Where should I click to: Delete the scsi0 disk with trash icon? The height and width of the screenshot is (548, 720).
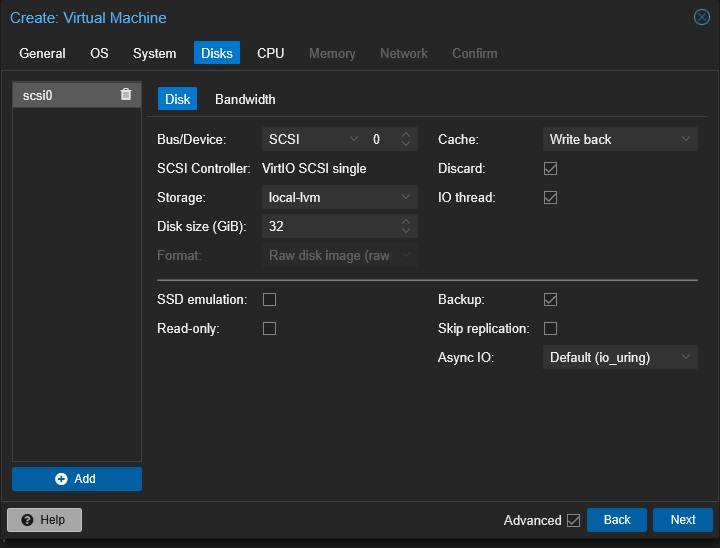(x=125, y=95)
